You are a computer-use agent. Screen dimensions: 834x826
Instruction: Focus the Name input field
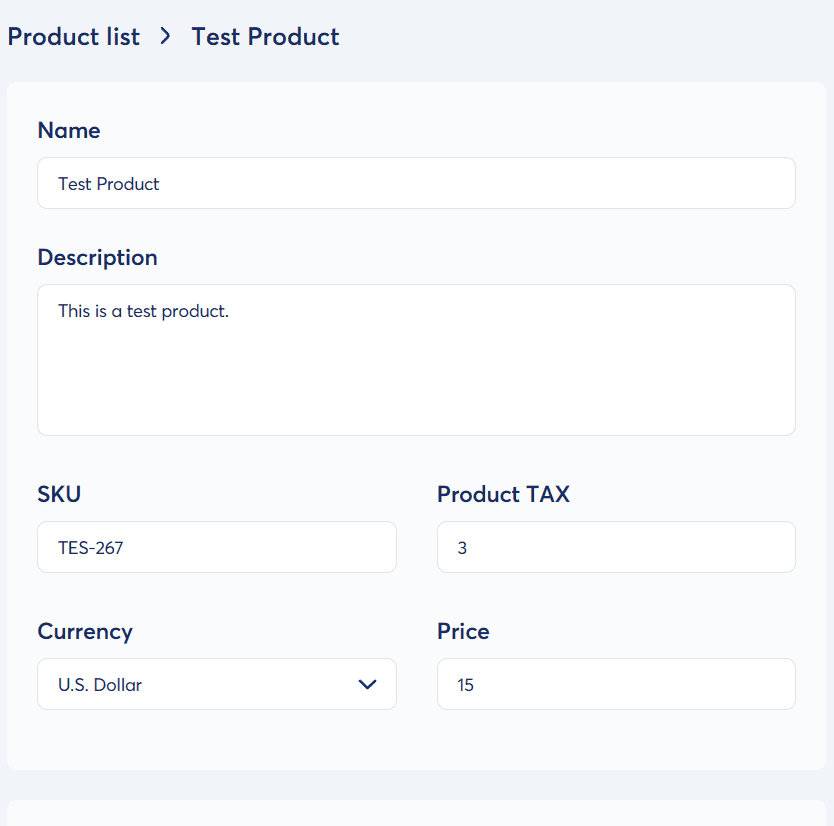point(416,184)
